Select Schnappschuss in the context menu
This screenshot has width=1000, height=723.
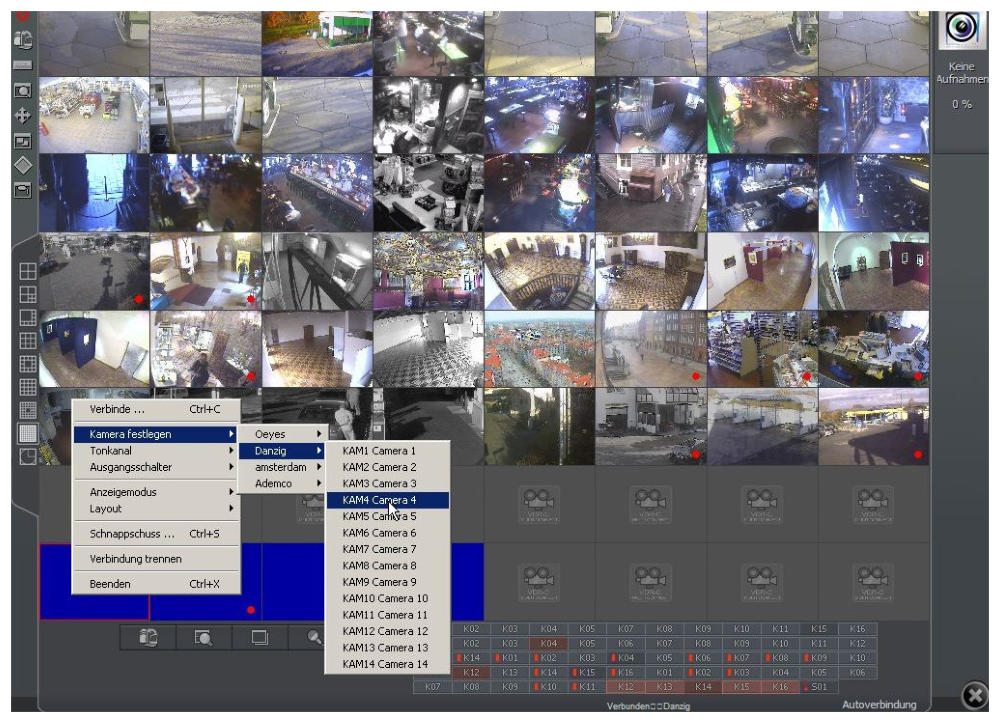coord(155,533)
